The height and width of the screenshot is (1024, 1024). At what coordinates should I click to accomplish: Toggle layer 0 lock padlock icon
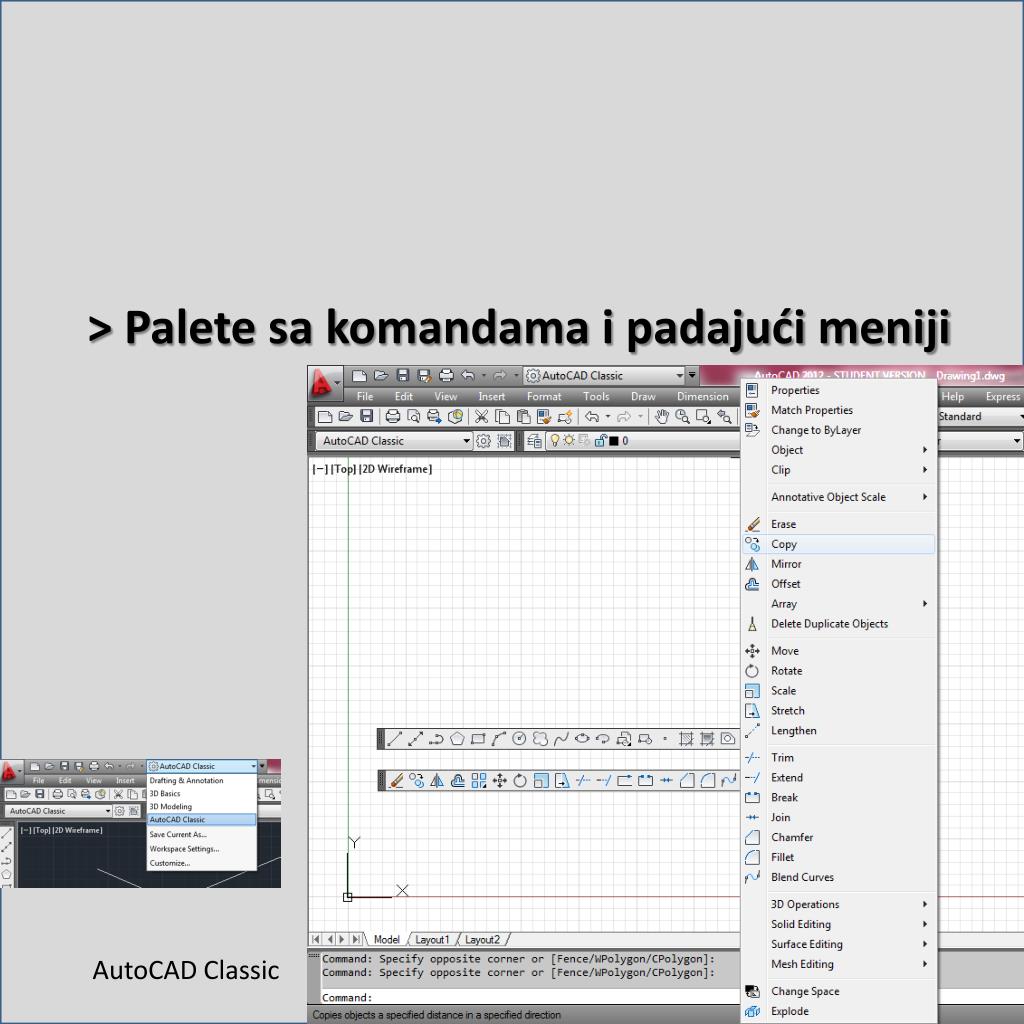click(x=601, y=441)
